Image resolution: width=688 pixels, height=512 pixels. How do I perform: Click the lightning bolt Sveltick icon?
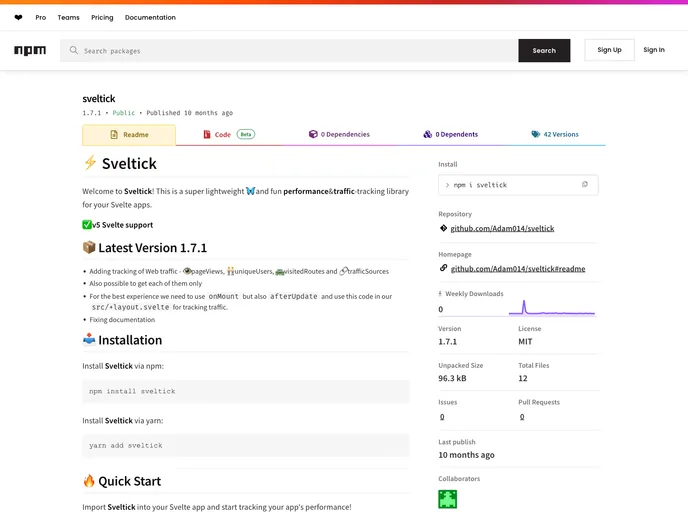pyautogui.click(x=90, y=163)
